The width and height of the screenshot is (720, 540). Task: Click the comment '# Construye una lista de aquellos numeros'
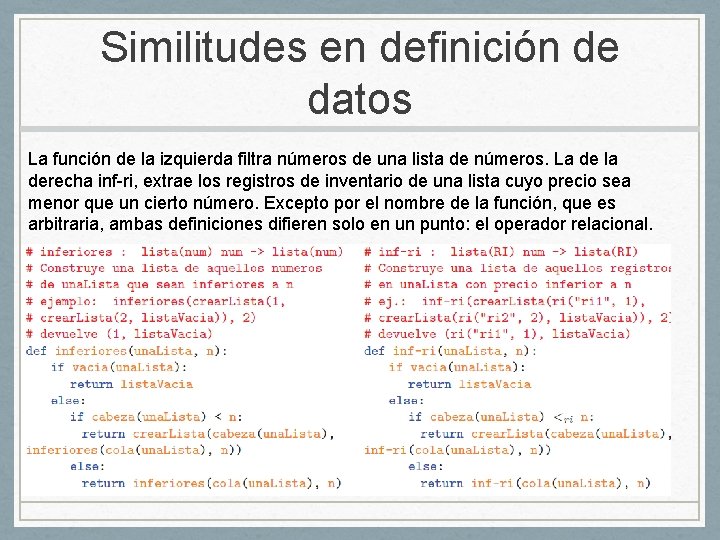coord(174,268)
